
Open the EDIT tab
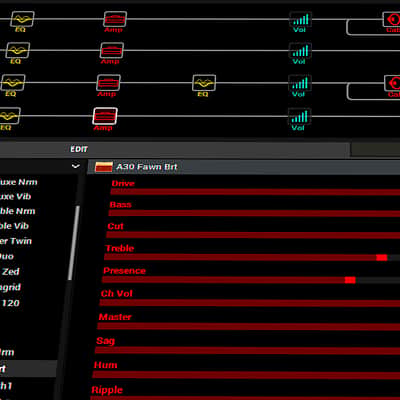click(79, 149)
